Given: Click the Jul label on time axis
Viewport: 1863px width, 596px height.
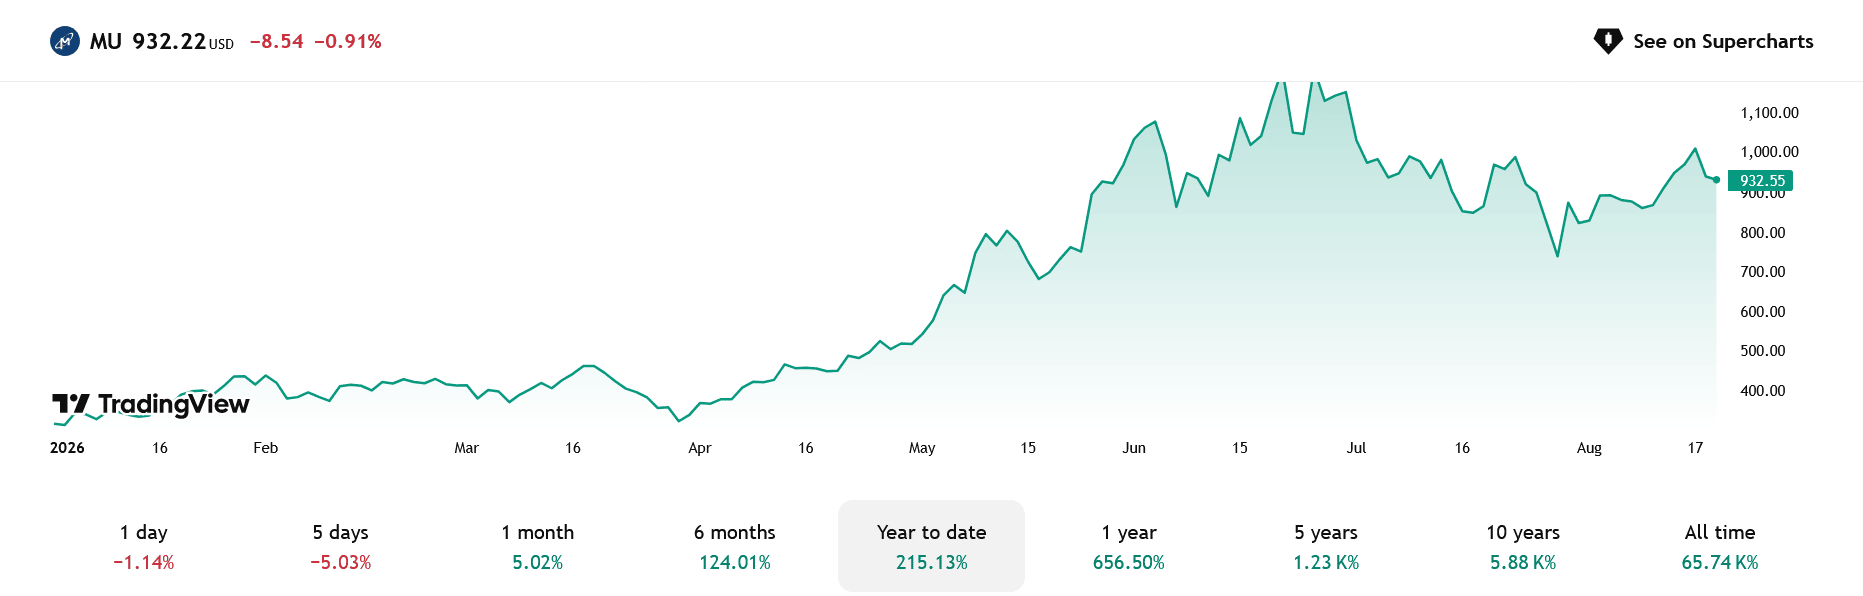Looking at the screenshot, I should click(x=1356, y=448).
